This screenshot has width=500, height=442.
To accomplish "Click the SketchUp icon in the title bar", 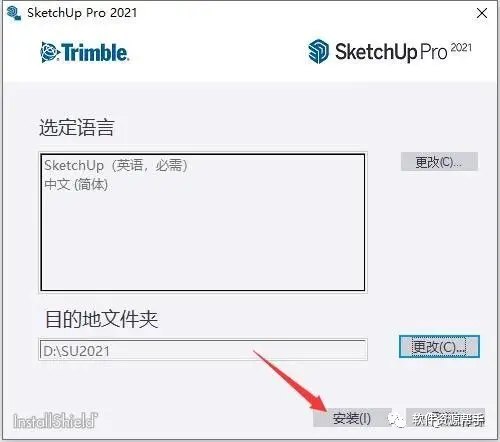I will 14,13.
